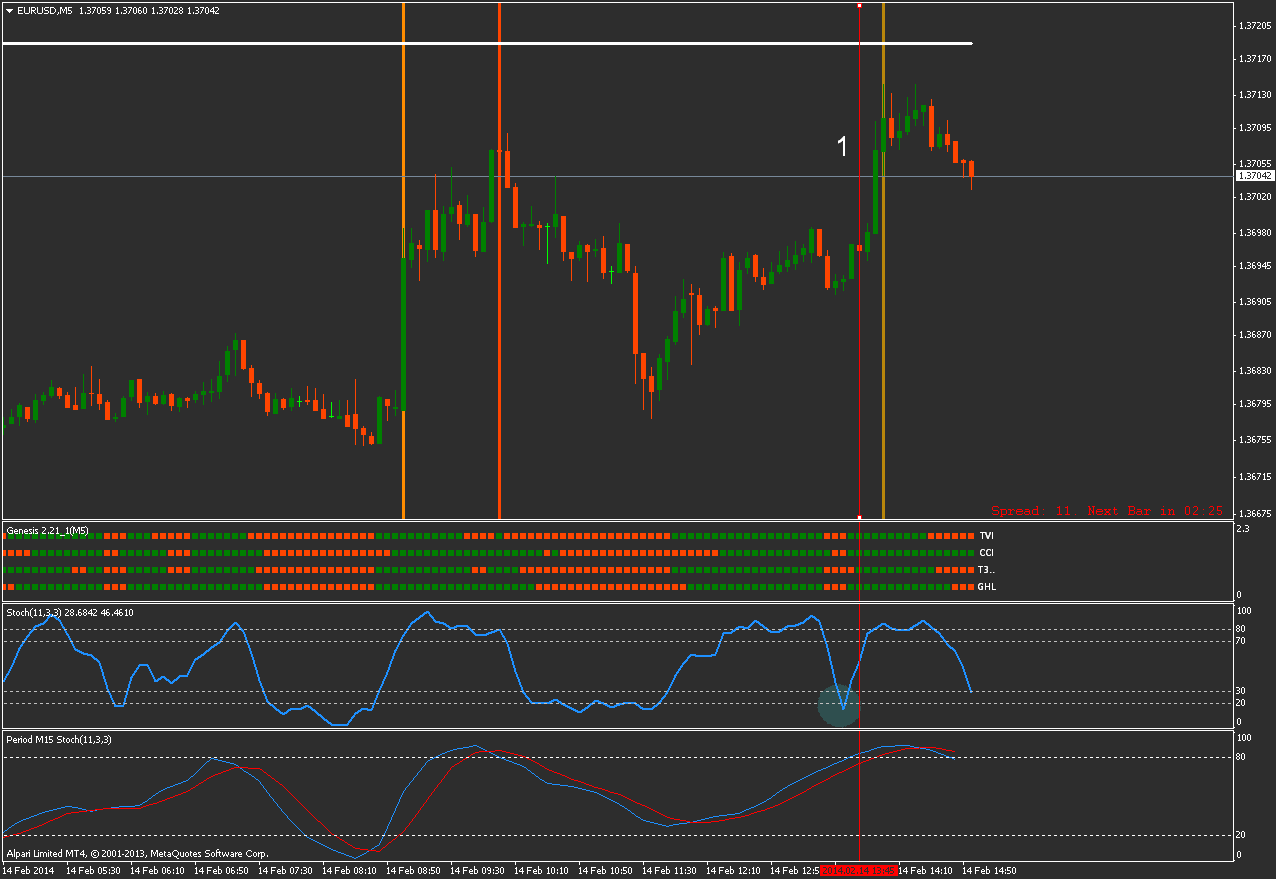Click the red highlighted date label on time axis

pos(858,871)
